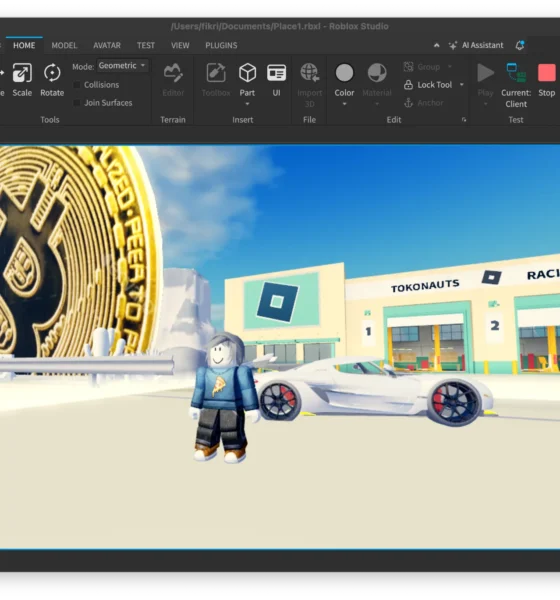
Task: Open the Edit section options launcher
Action: [464, 120]
